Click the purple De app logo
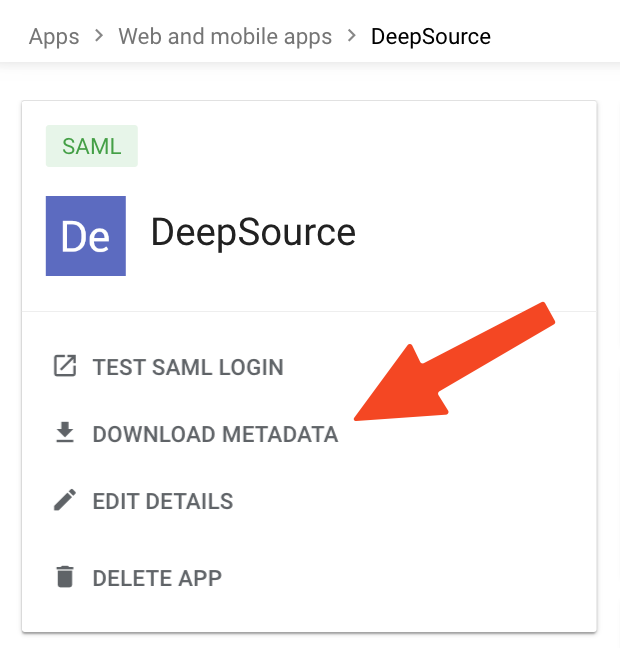Screen dimensions: 620x648 [x=86, y=236]
